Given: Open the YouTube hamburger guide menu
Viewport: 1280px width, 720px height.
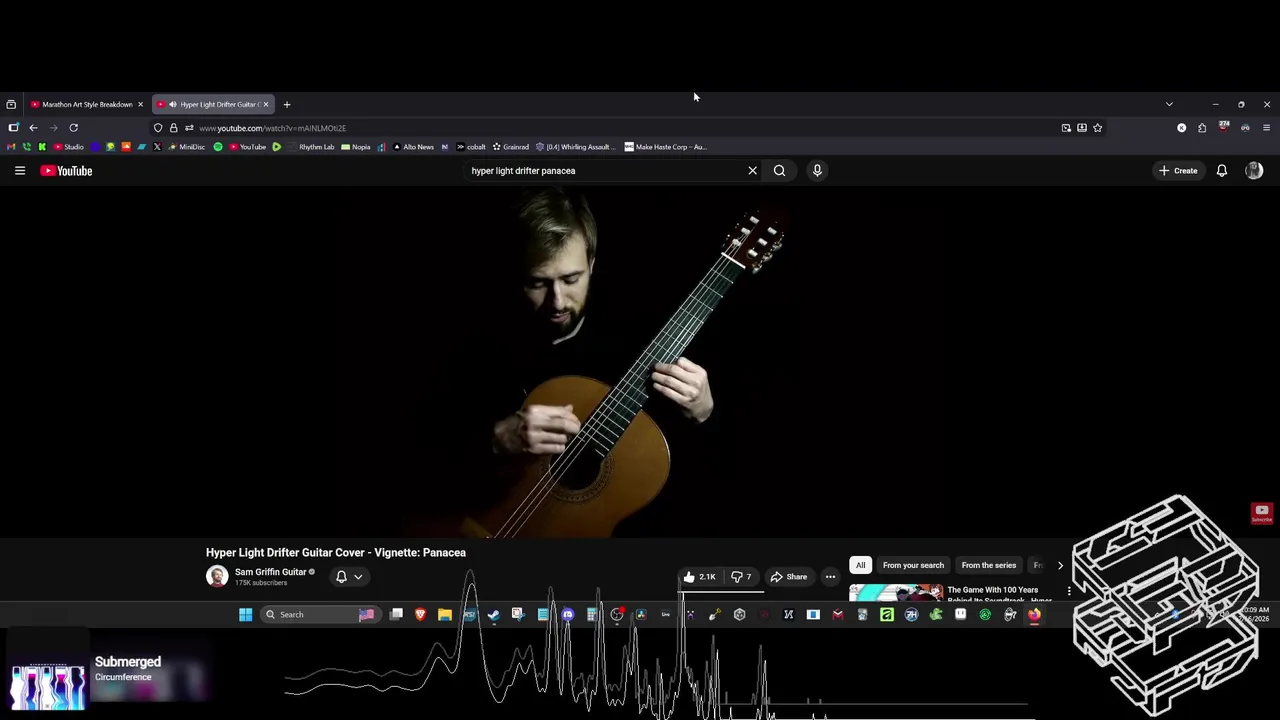Looking at the screenshot, I should (20, 171).
